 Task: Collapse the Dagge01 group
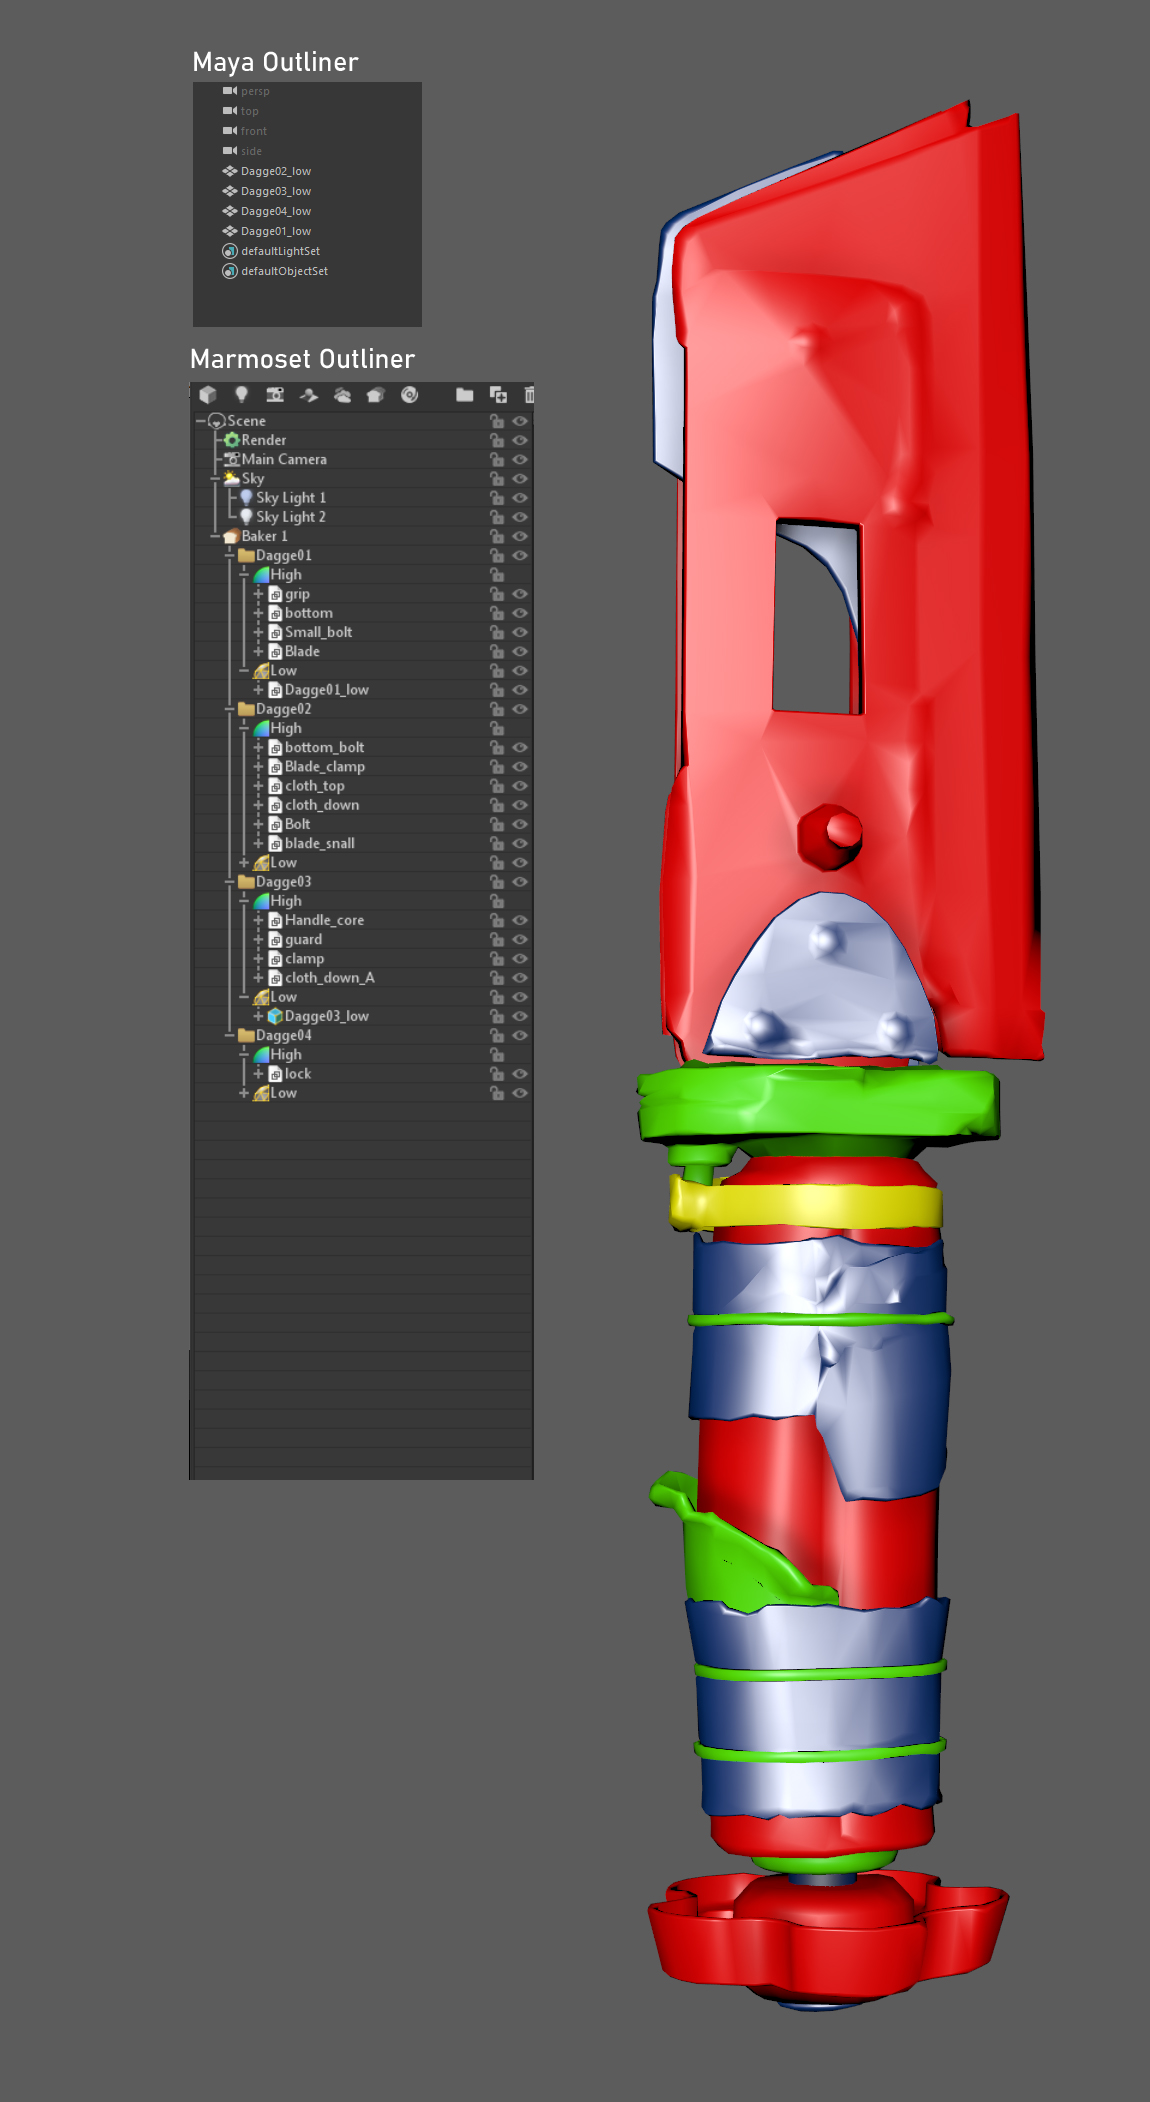tap(229, 555)
